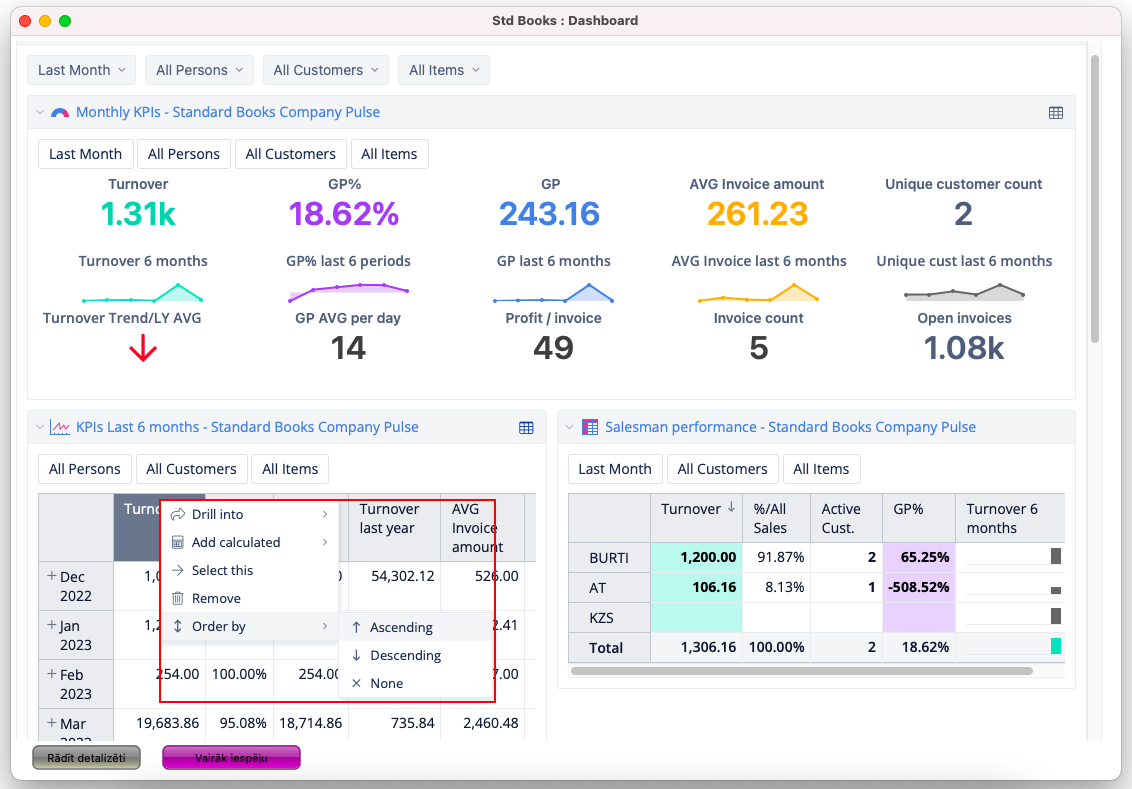Open the All Customers top filter dropdown
1132x789 pixels.
326,70
